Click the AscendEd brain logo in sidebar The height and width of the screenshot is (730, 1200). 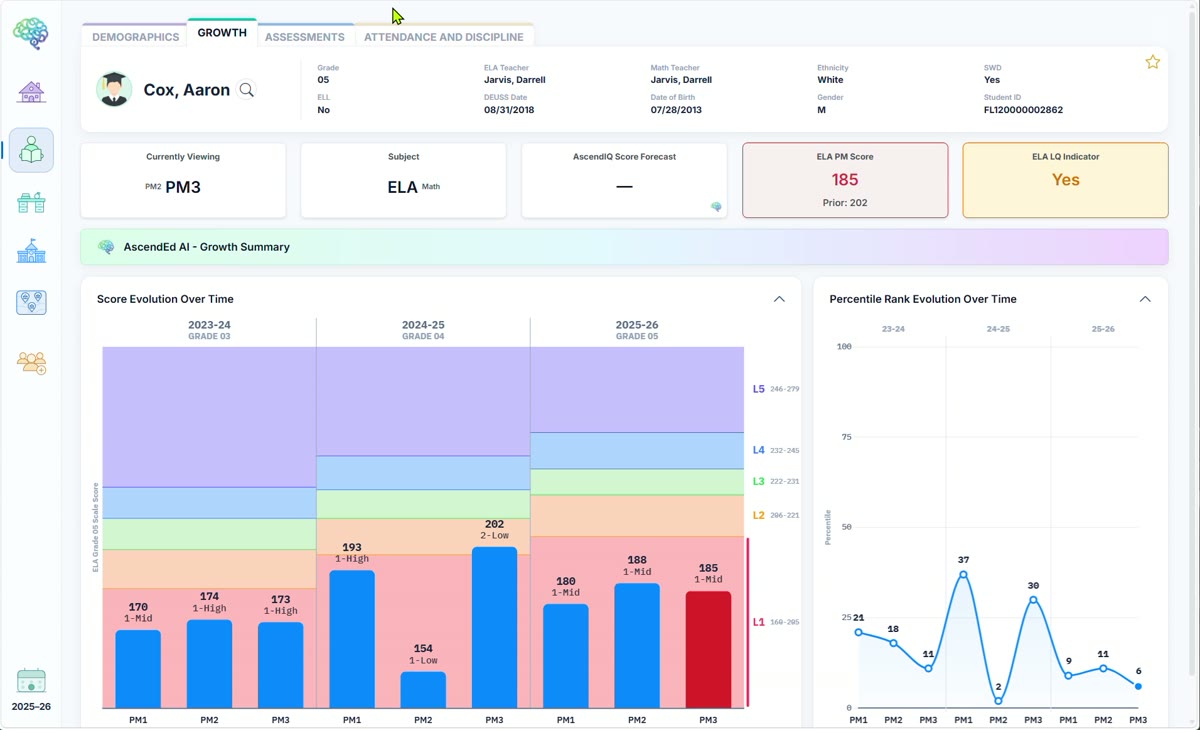click(31, 33)
